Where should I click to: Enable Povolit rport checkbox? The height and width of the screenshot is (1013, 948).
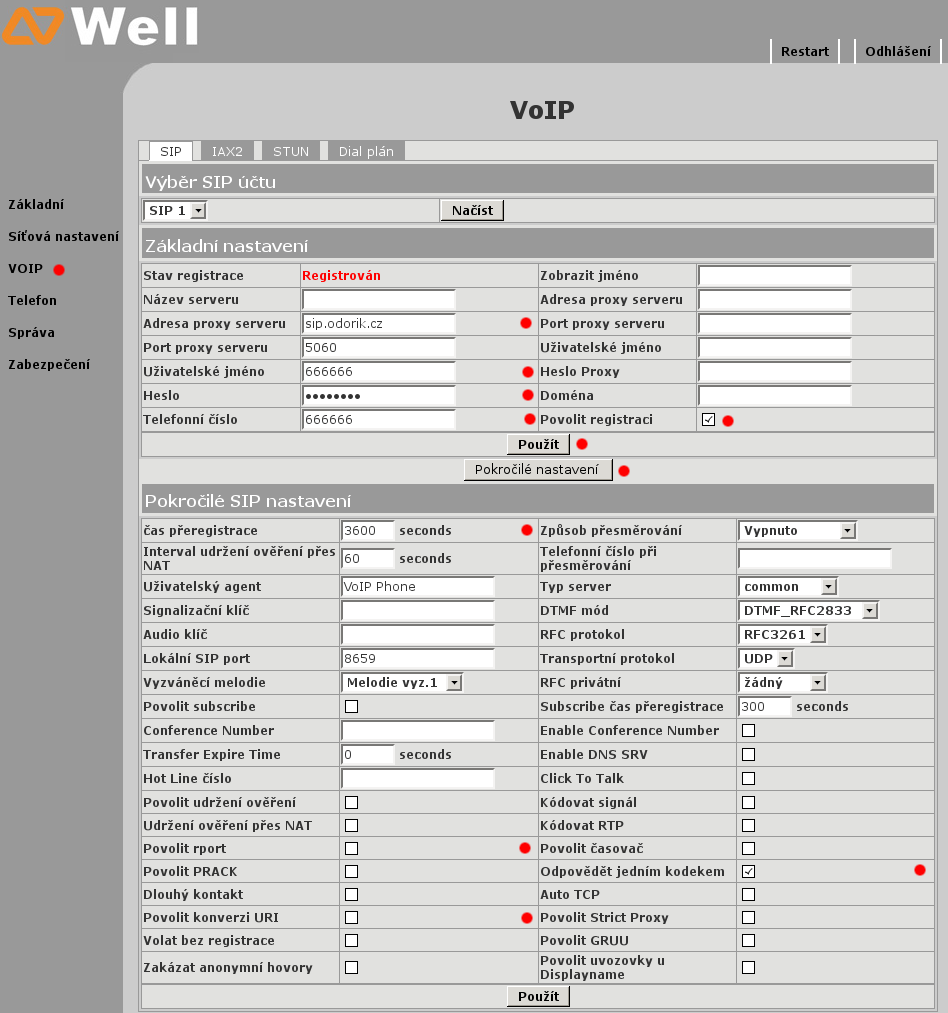[352, 848]
